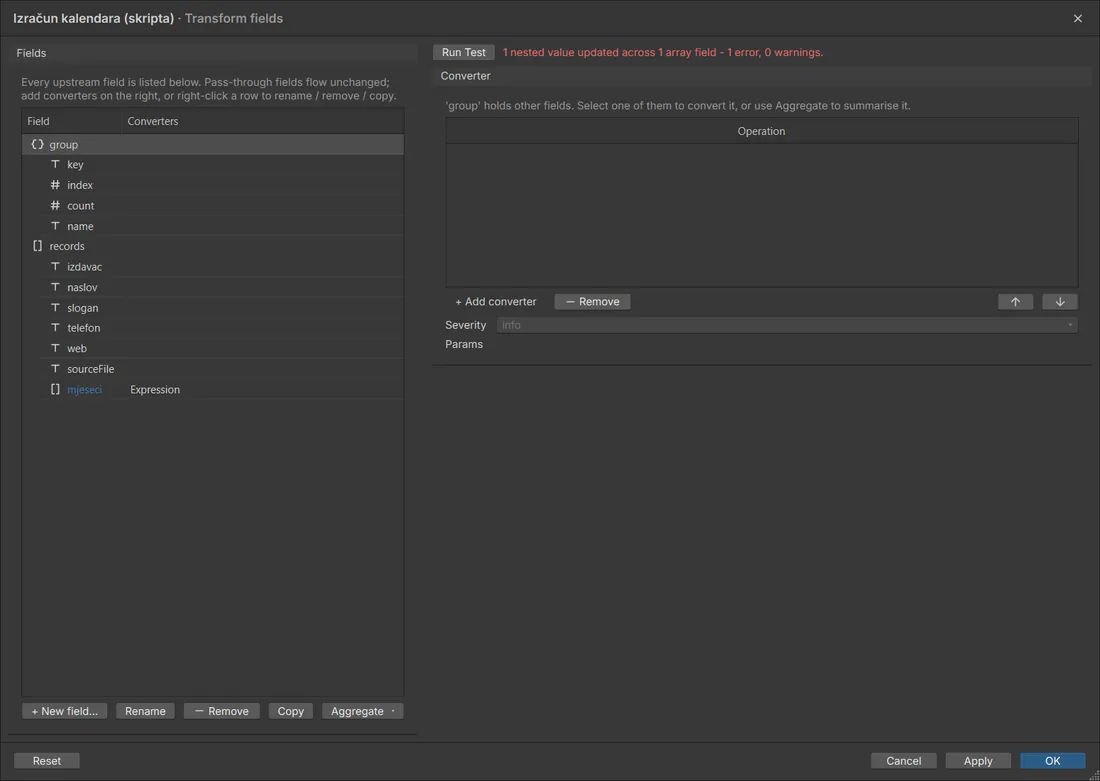1100x781 pixels.
Task: Select the izdavac field name
Action: [84, 267]
